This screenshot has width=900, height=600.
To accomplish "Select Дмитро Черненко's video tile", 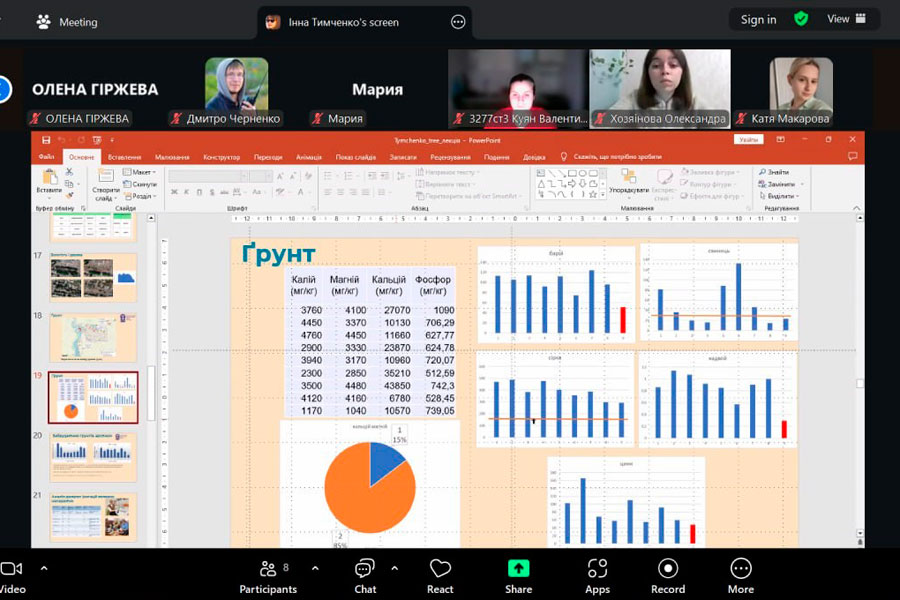I will (x=237, y=85).
